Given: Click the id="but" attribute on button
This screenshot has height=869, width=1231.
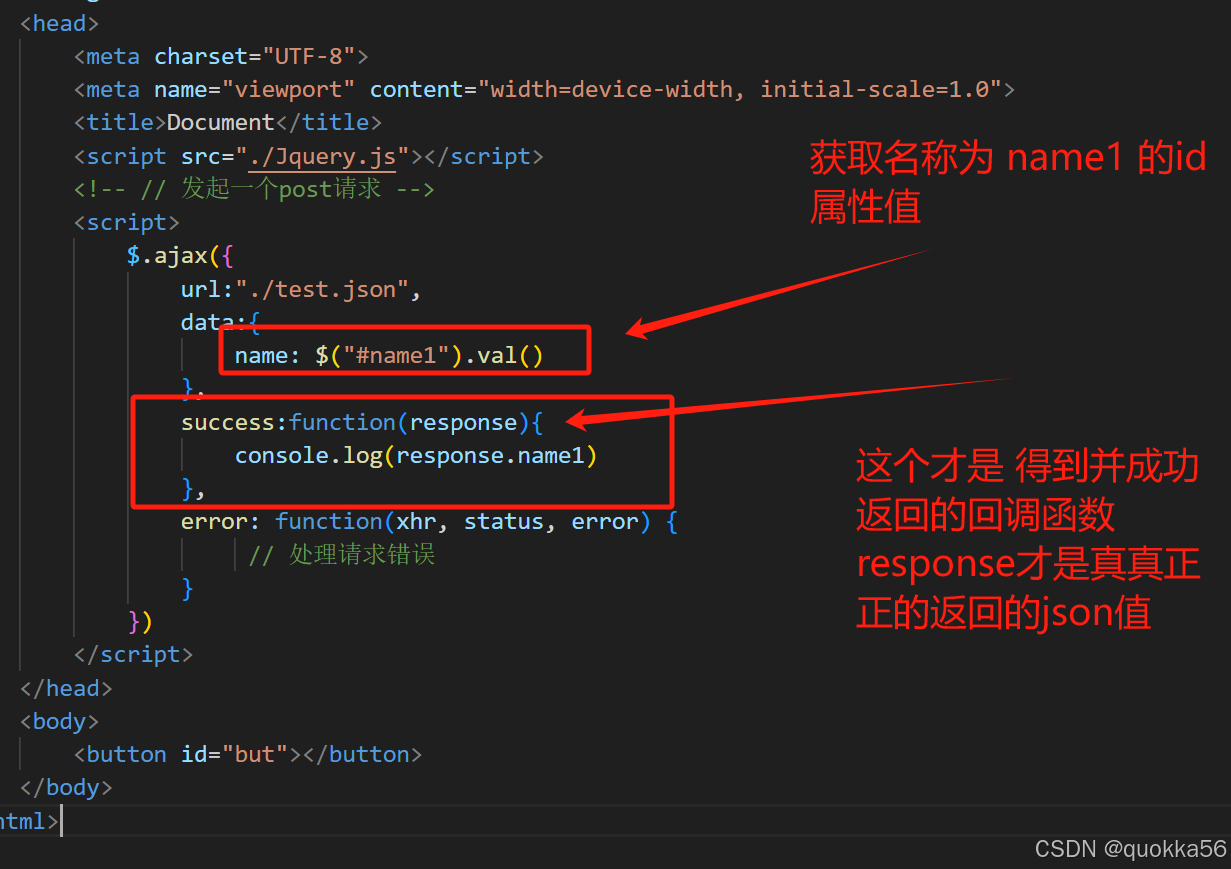Looking at the screenshot, I should coord(234,754).
